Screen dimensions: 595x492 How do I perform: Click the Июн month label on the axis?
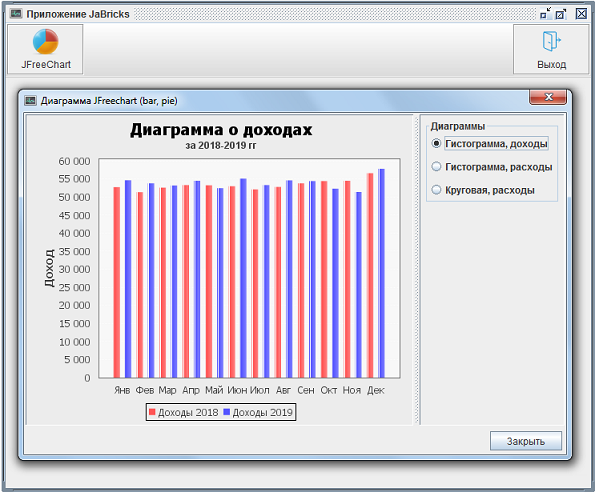[237, 390]
